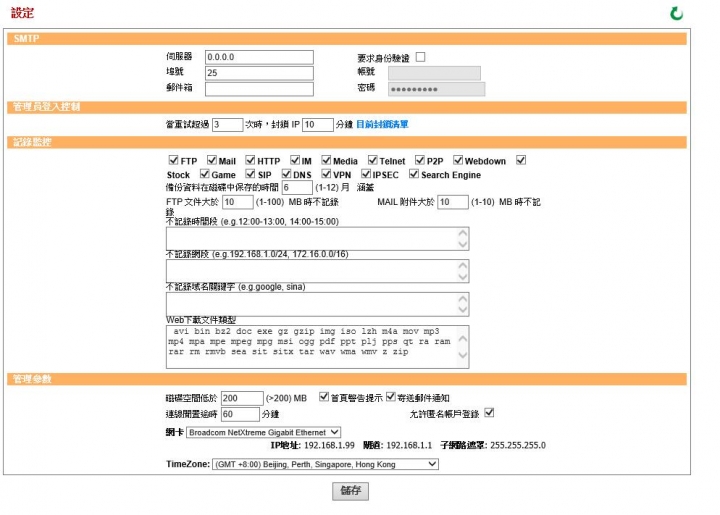
Task: Toggle the Search Engine checkbox
Action: pyautogui.click(x=414, y=174)
